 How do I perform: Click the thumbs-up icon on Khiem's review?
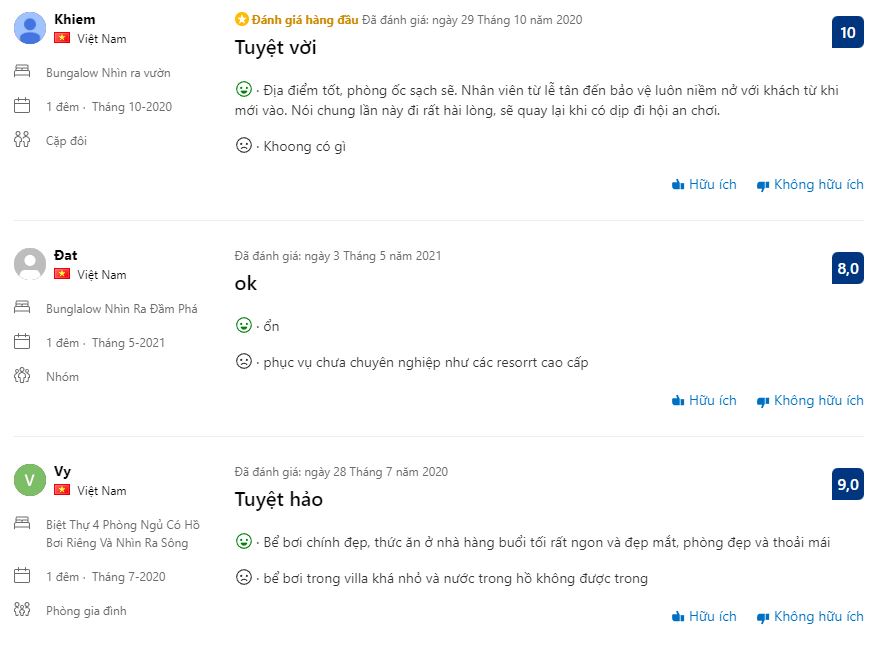click(x=678, y=185)
